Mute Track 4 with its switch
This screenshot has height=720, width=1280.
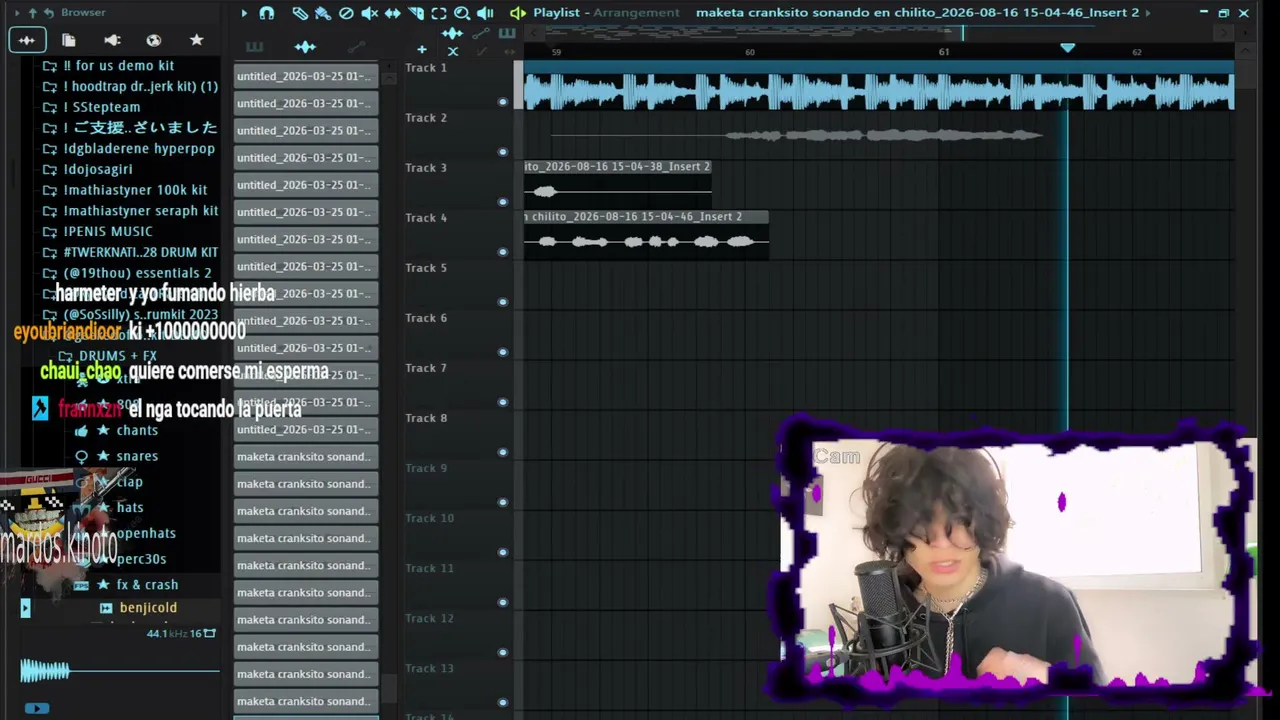click(503, 252)
